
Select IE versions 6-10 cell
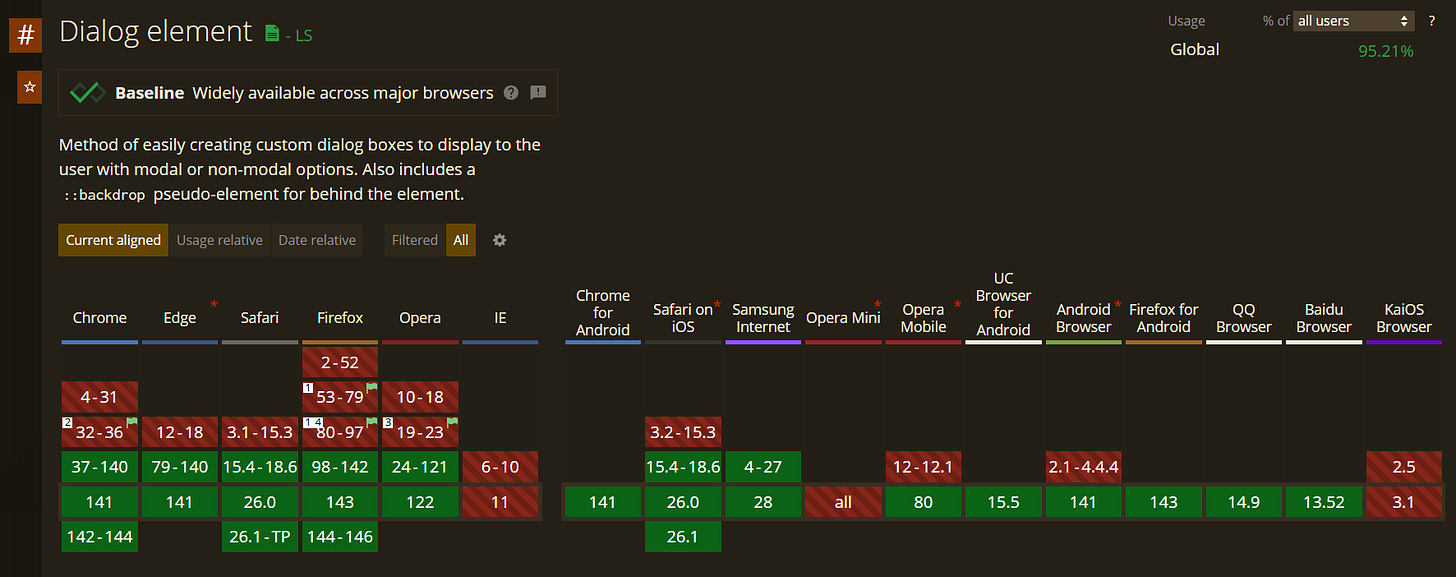click(x=500, y=467)
